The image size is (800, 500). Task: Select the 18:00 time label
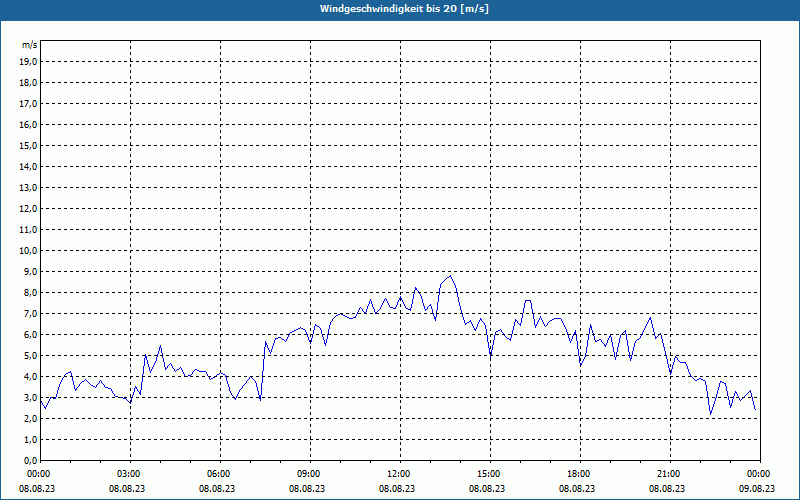point(581,474)
